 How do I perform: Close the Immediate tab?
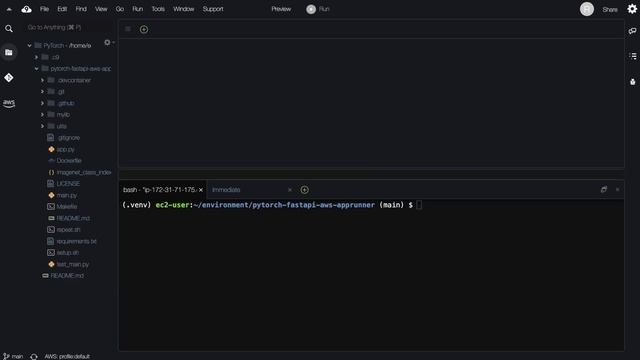[290, 190]
